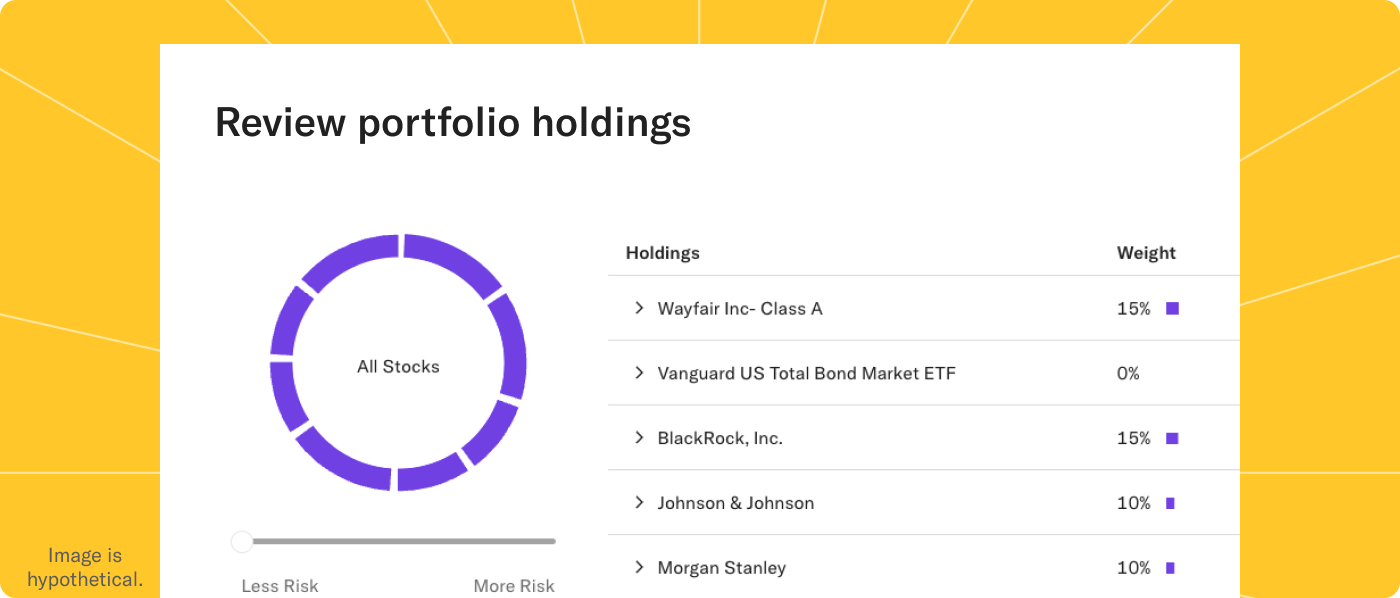Click the risk slider handle
This screenshot has height=598, width=1400.
[241, 541]
